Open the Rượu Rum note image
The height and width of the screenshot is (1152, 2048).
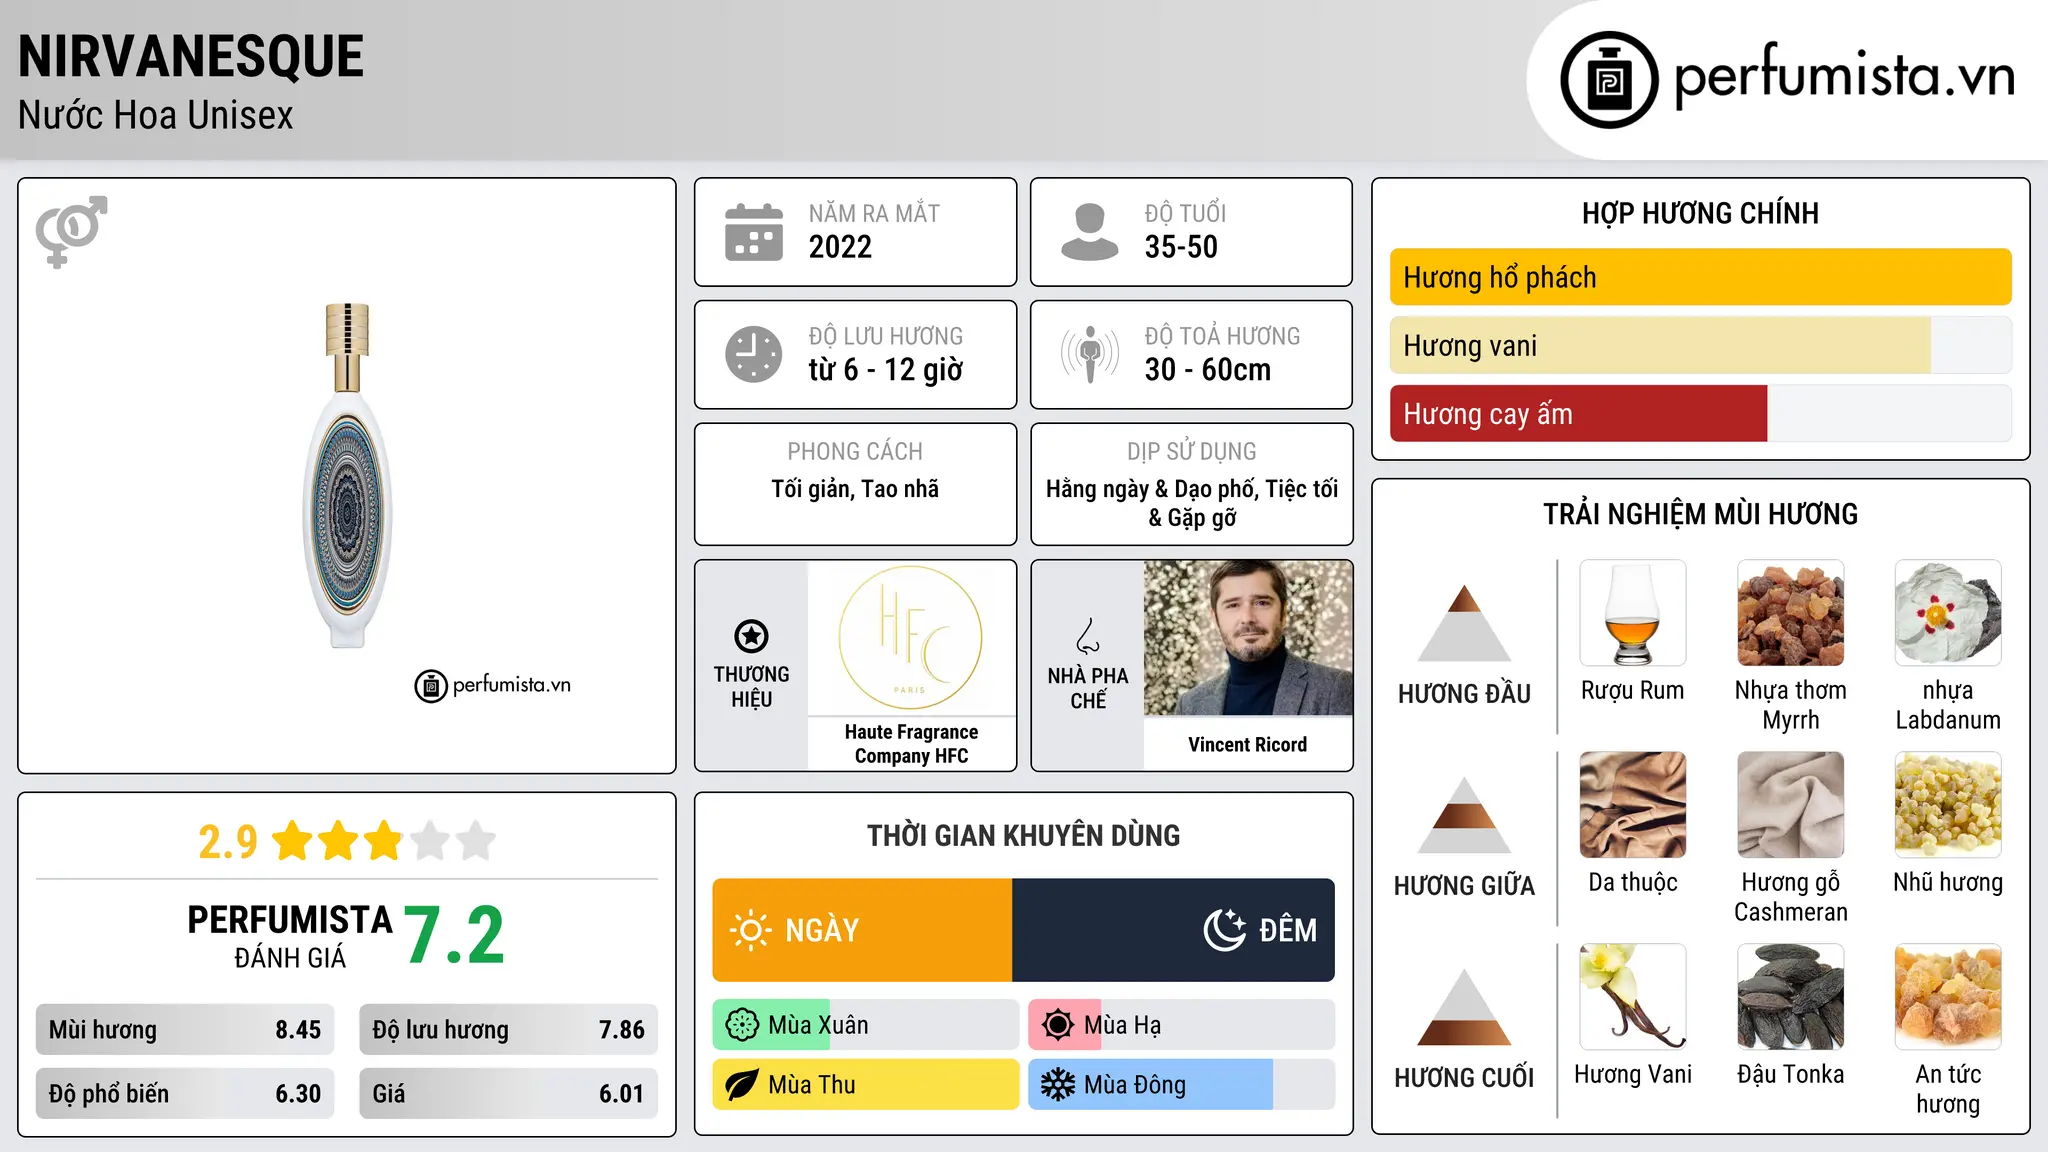pos(1633,613)
